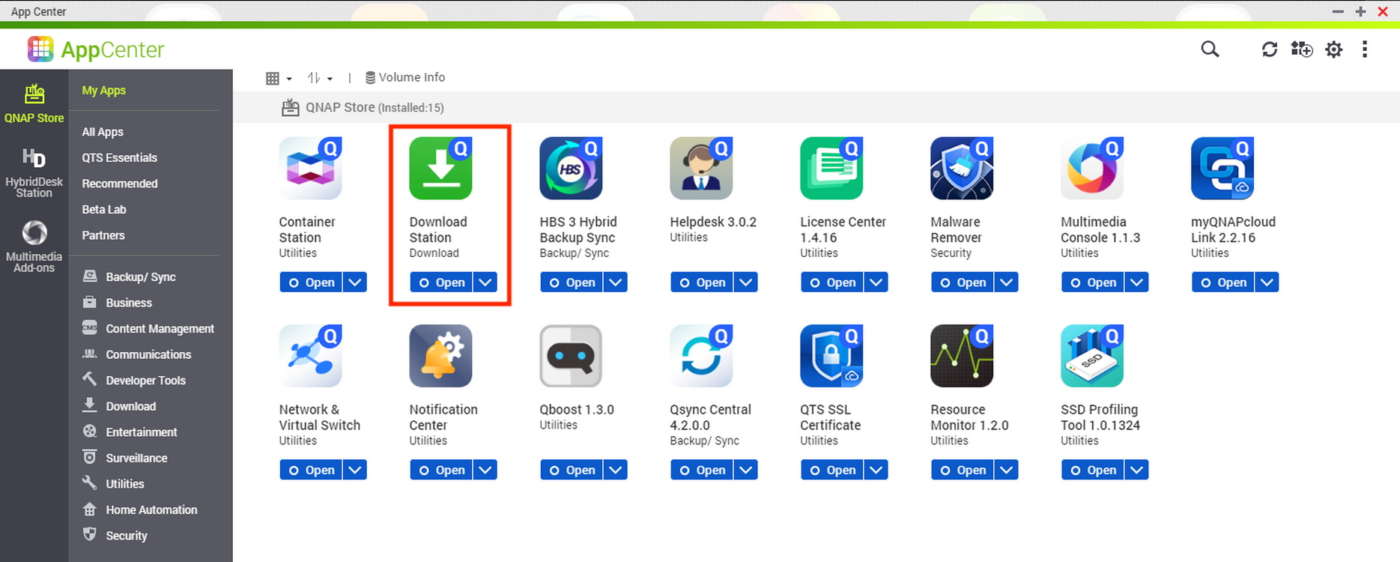The image size is (1400, 562).
Task: Select Backup/ Sync category
Action: click(129, 277)
